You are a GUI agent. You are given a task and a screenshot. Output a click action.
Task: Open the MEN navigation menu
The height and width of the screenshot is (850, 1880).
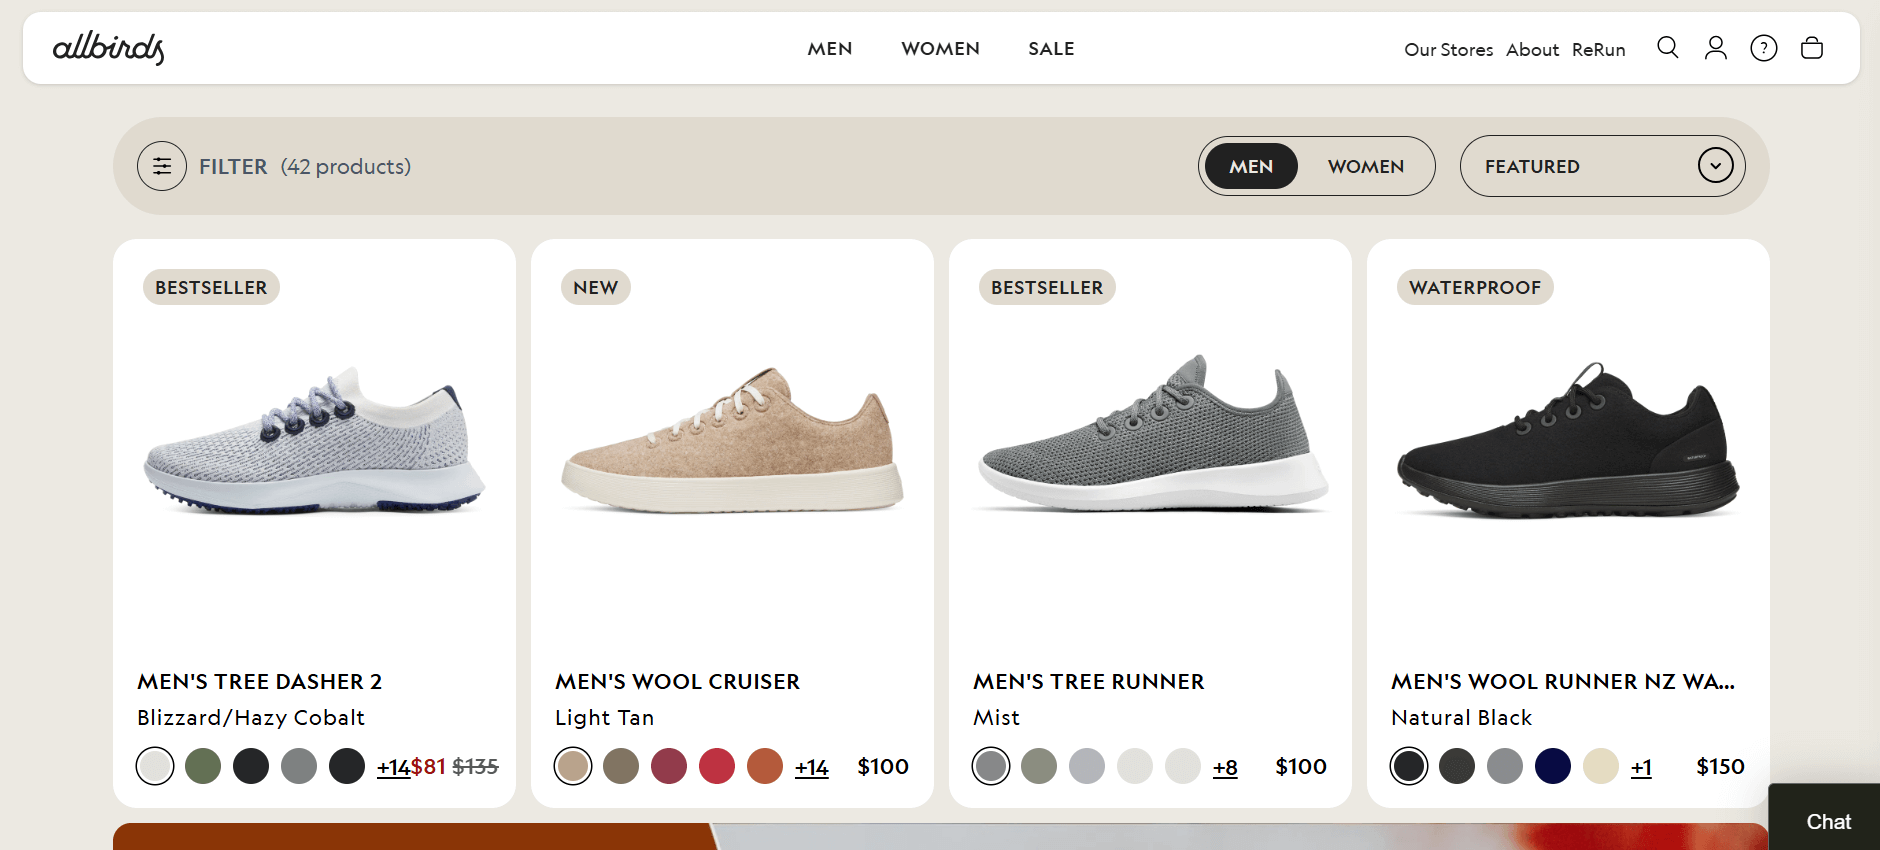[830, 49]
